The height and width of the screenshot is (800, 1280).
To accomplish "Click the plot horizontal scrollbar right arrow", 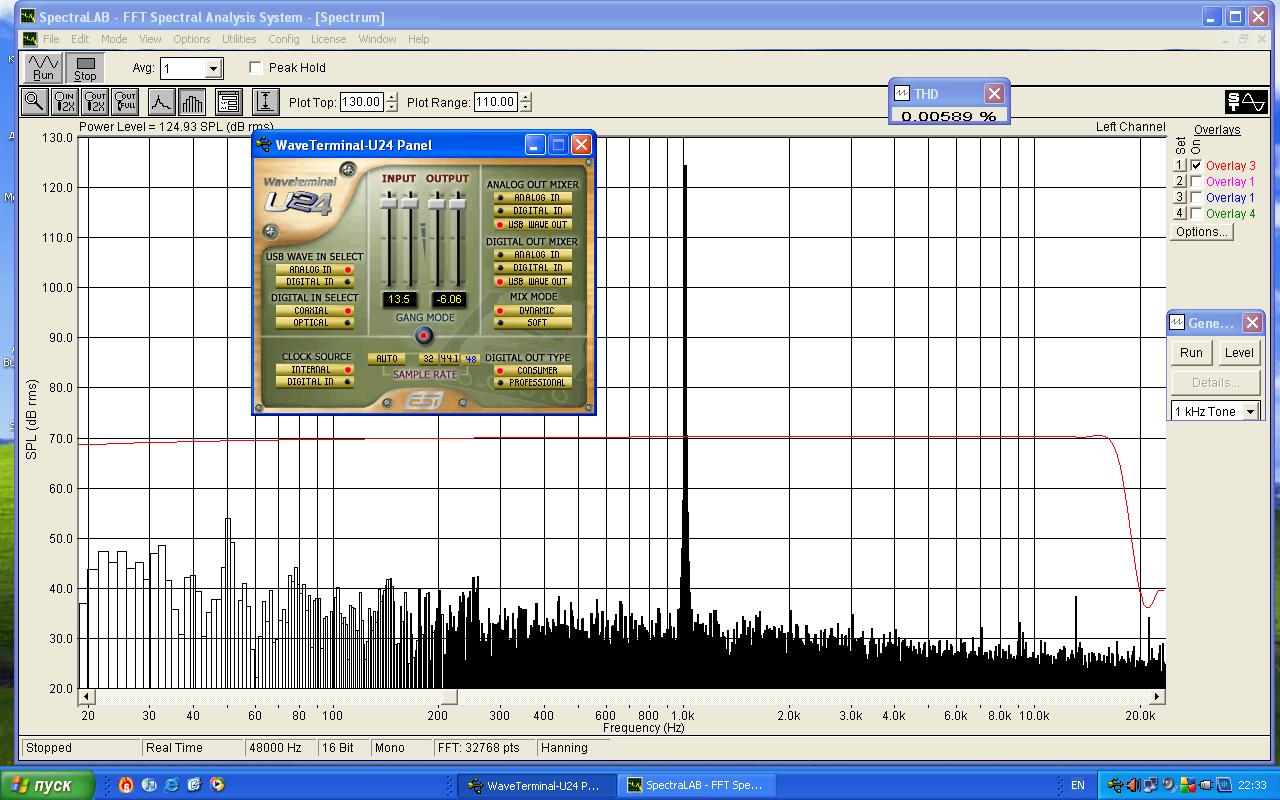I will 1157,696.
